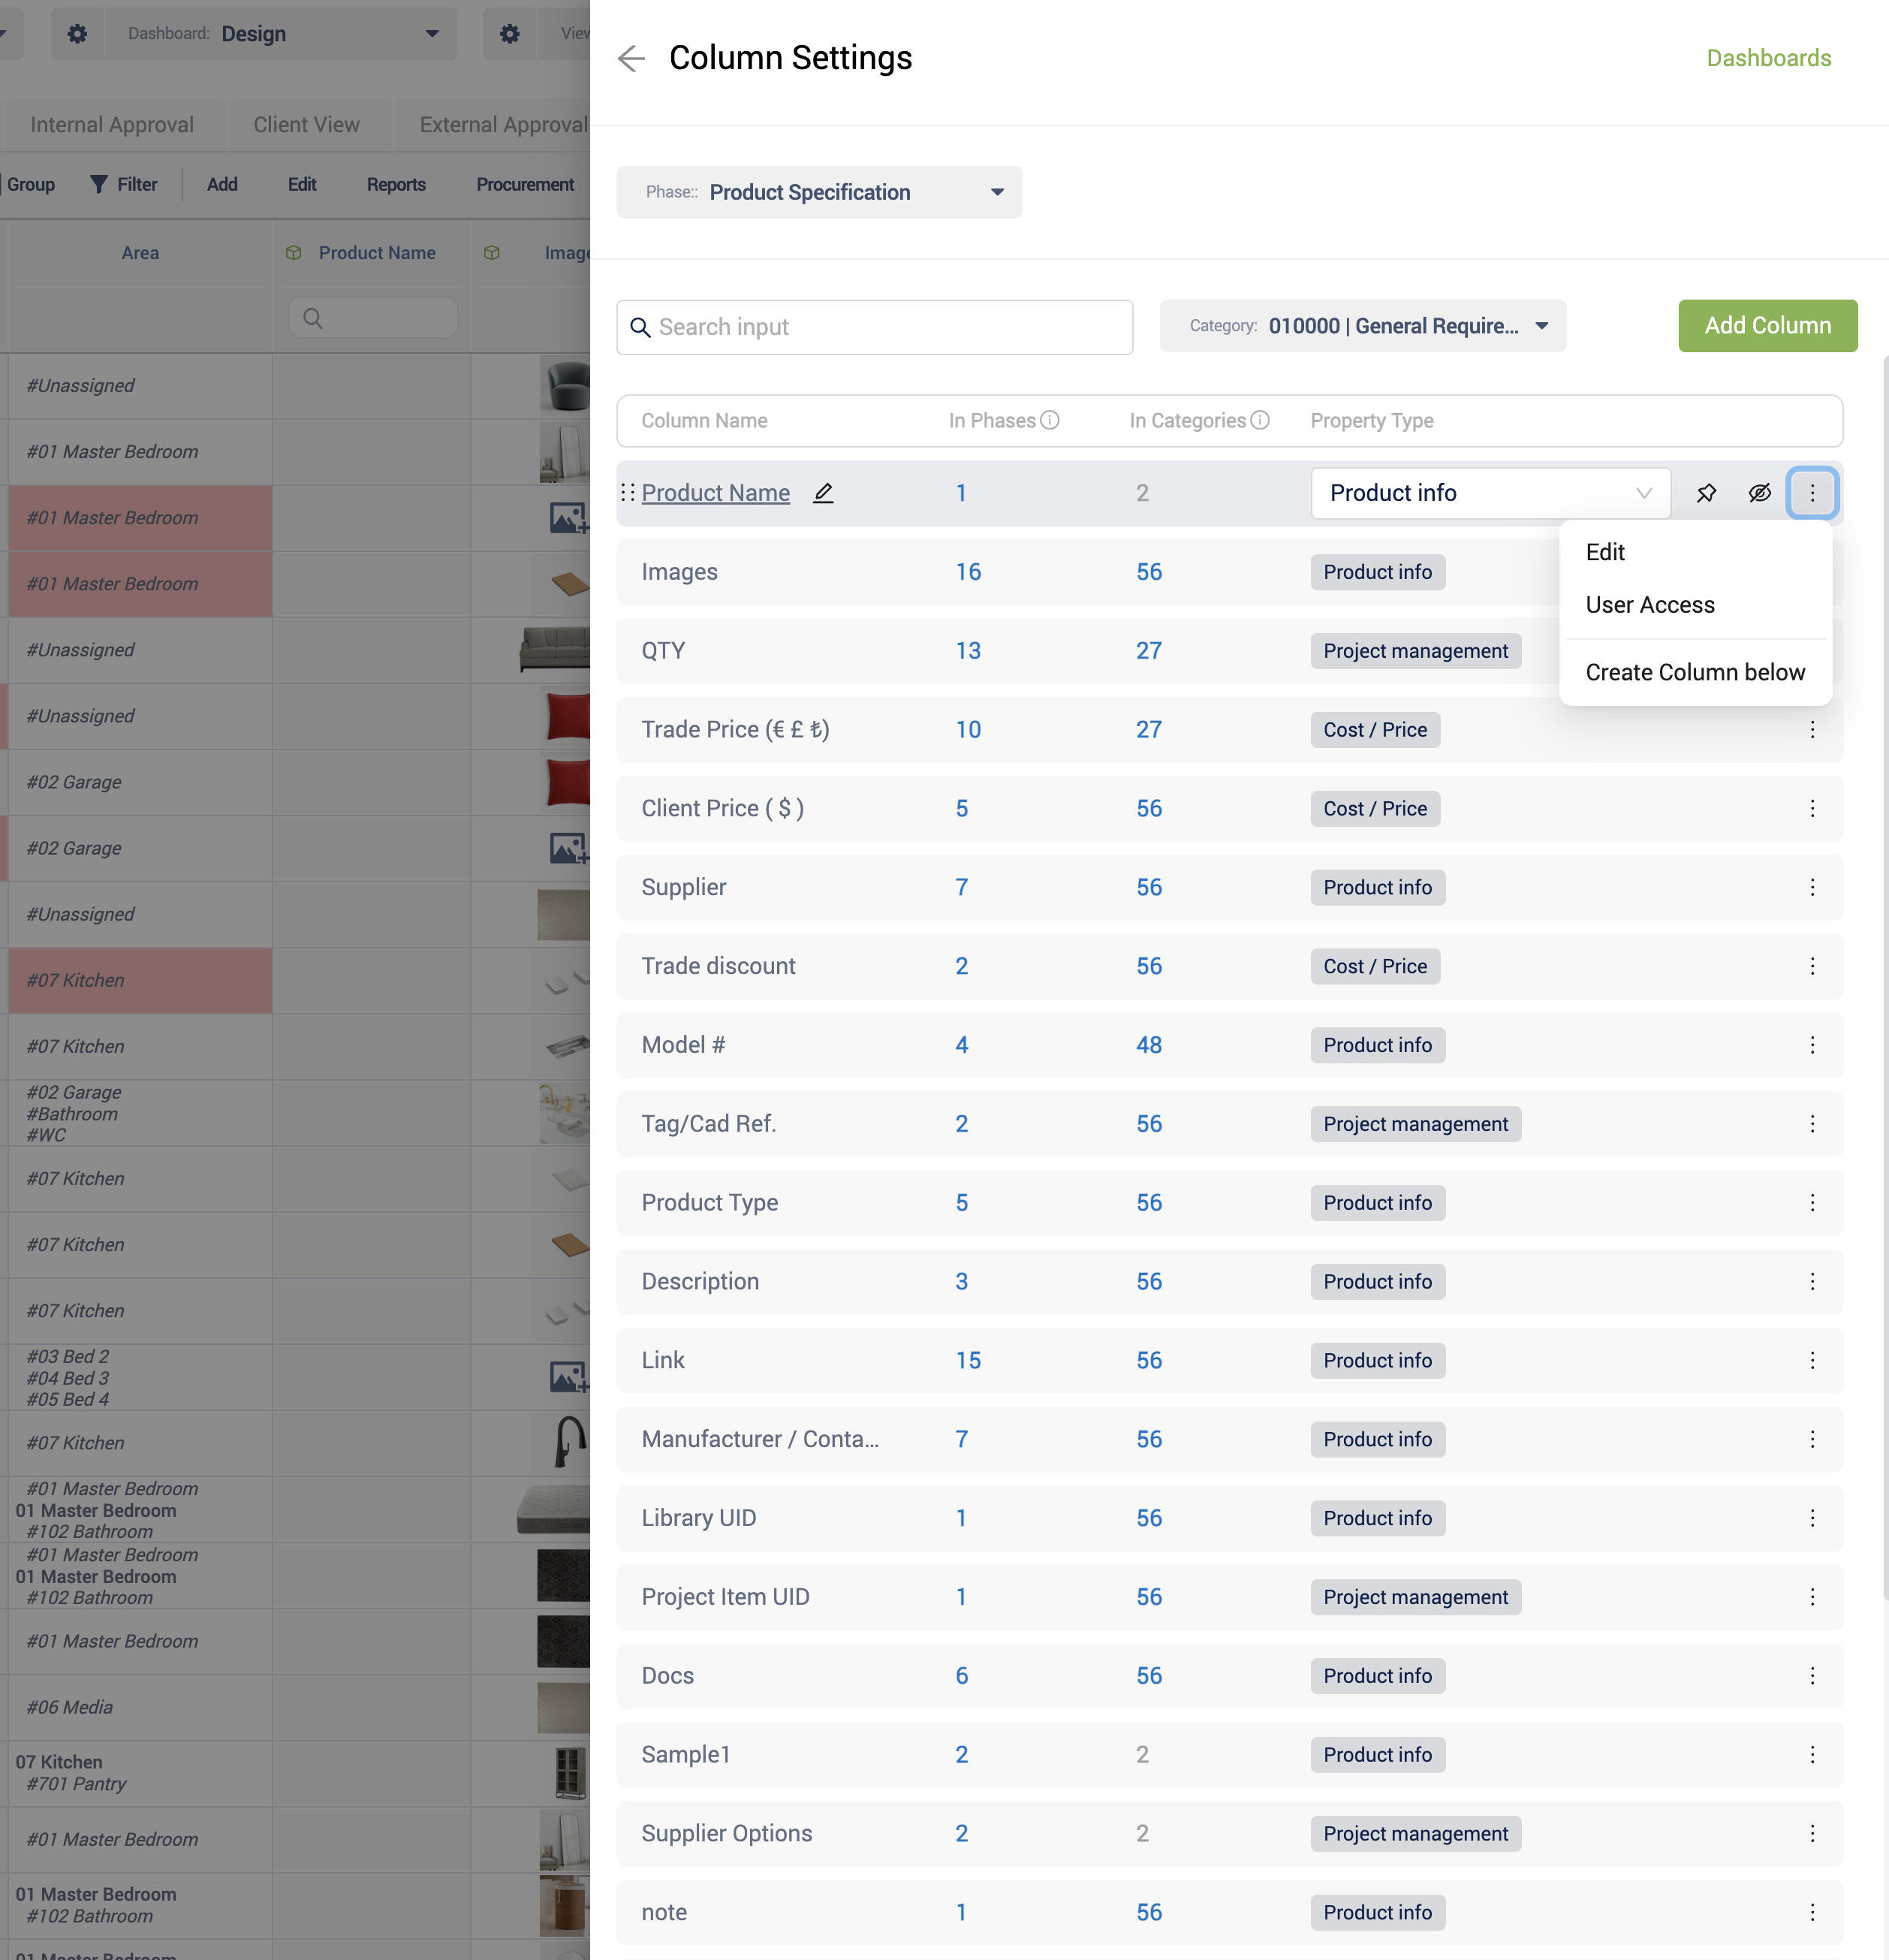Click the 07 Kitchen #701 Pantry area cell
The image size is (1889, 1960).
tap(140, 1774)
